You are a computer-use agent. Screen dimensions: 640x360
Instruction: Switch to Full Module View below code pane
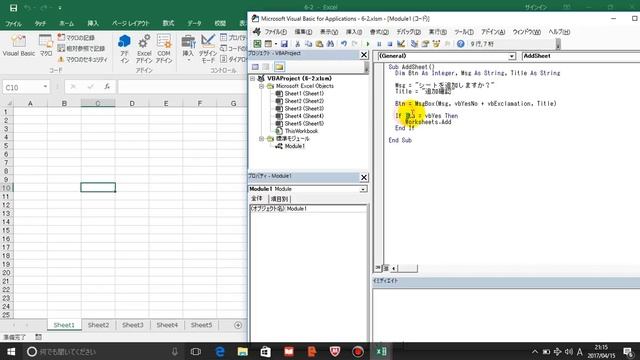coord(386,268)
